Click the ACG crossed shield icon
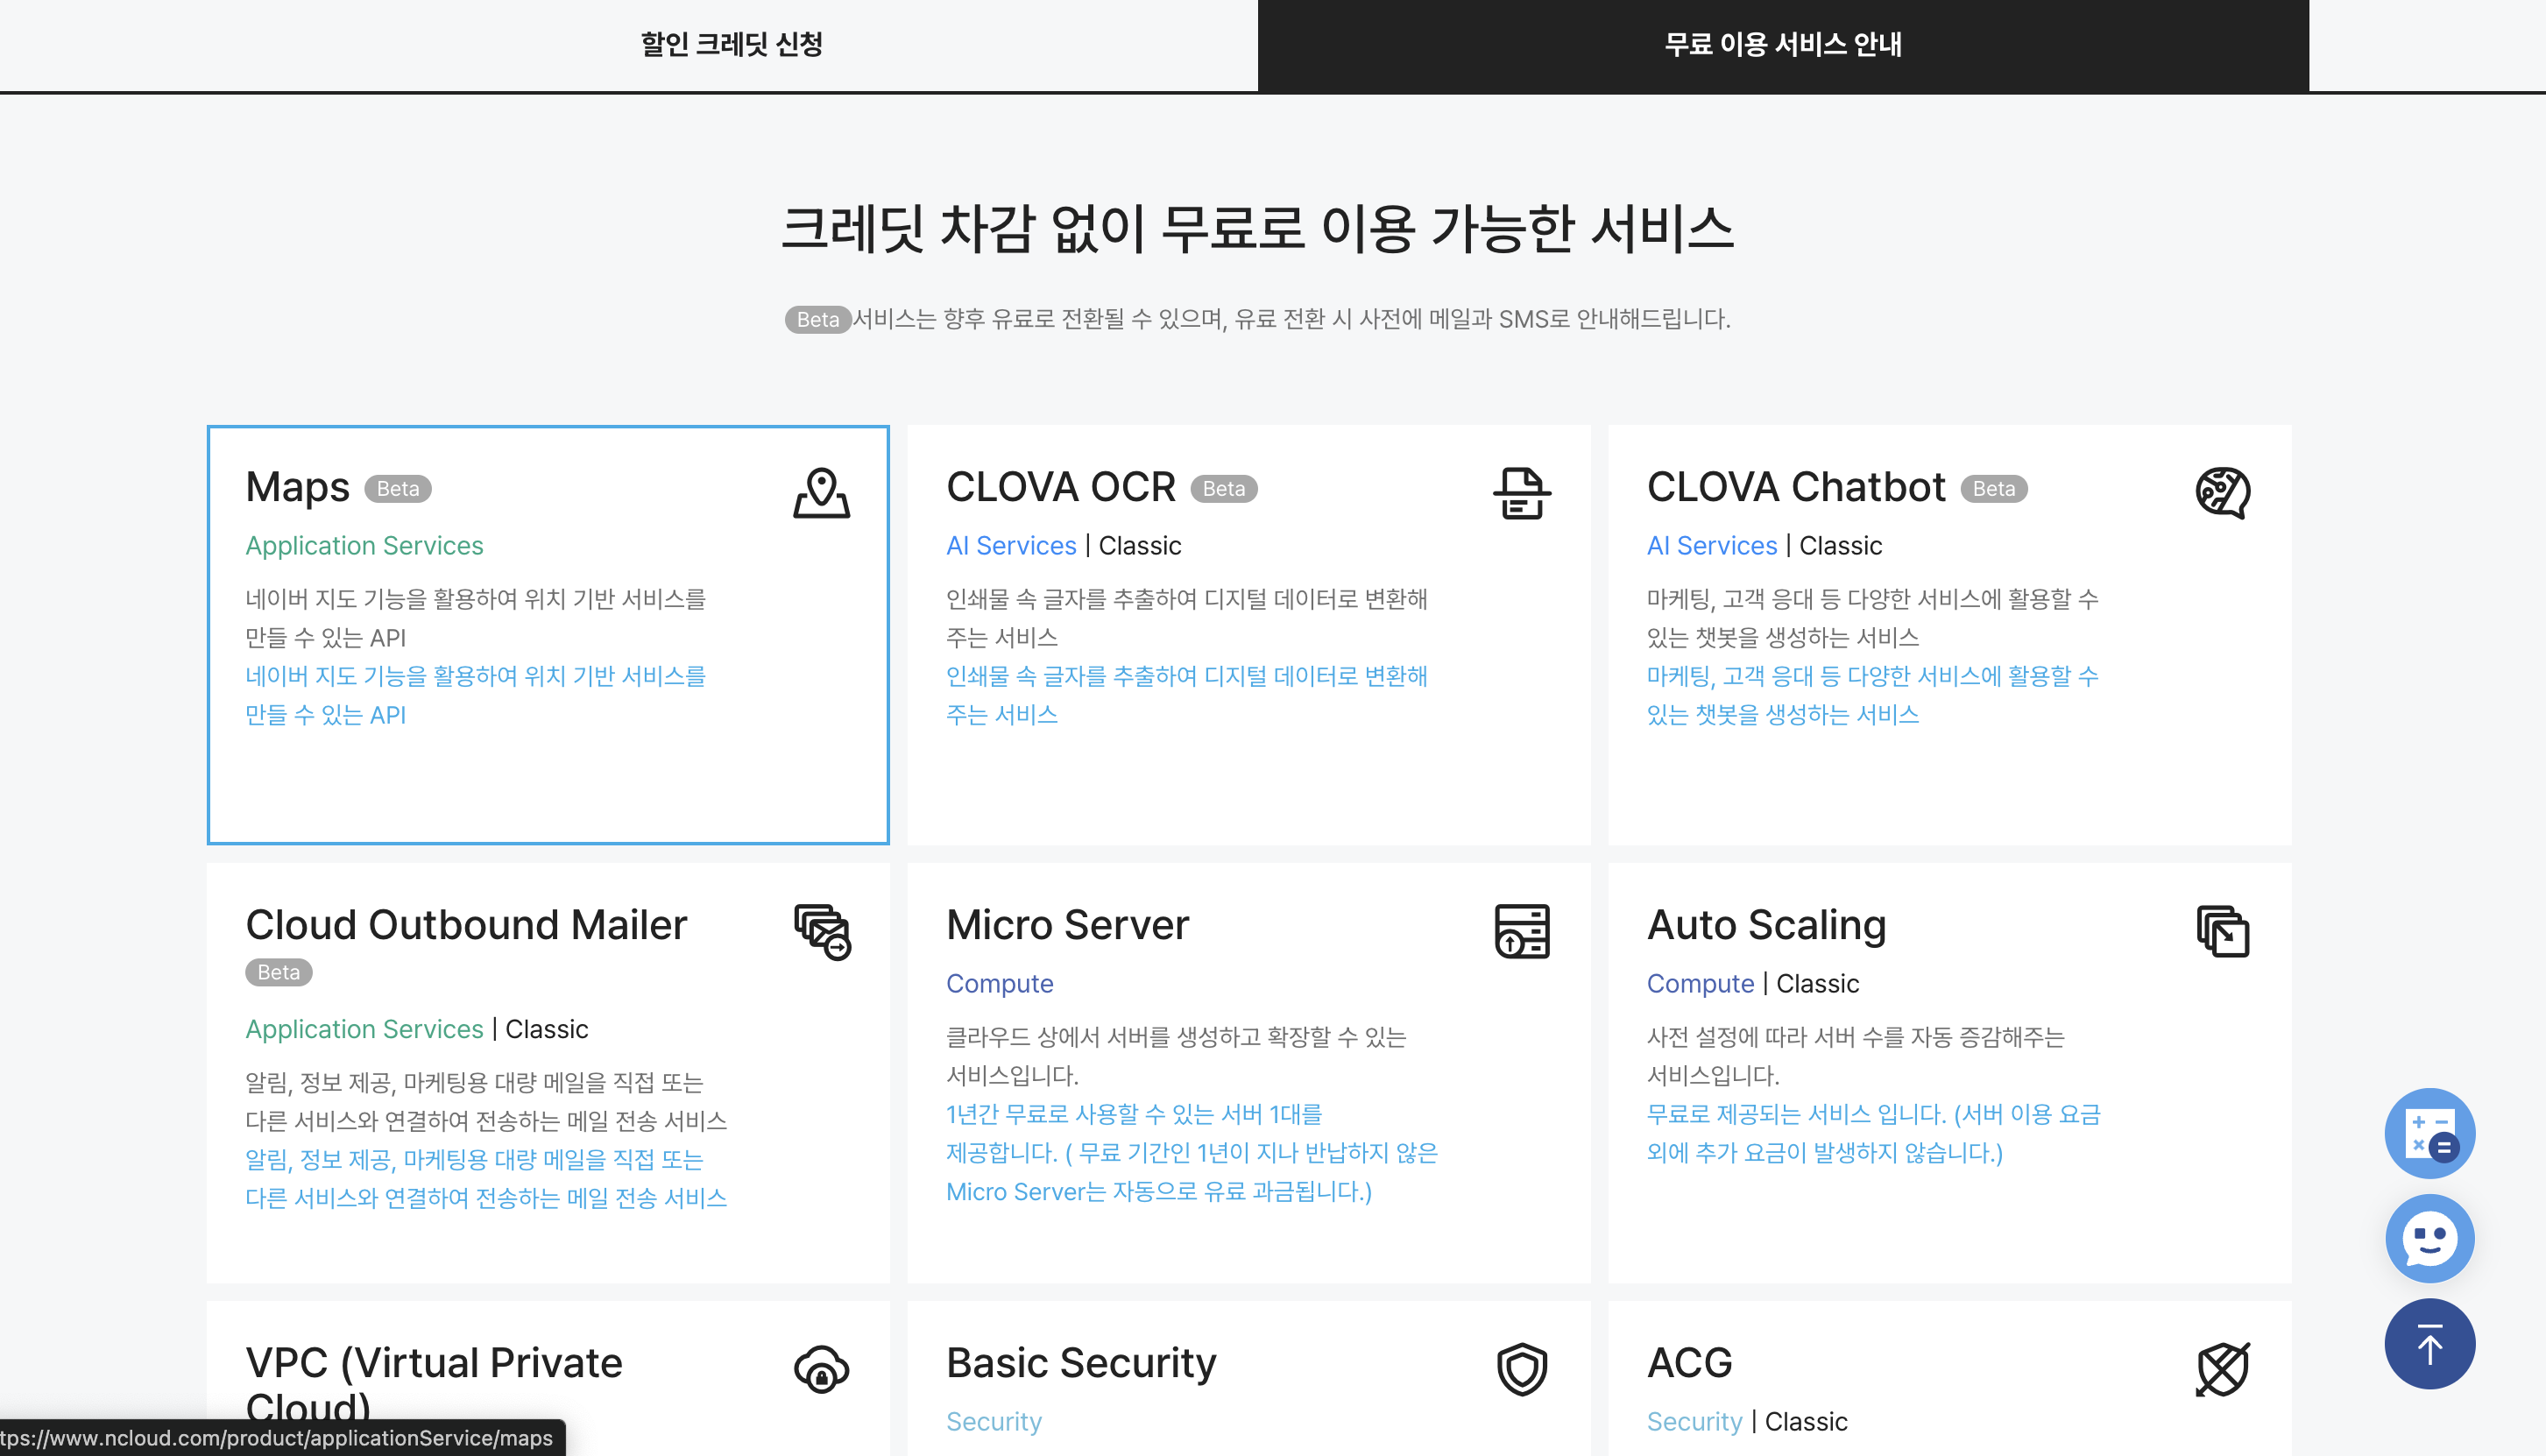The height and width of the screenshot is (1456, 2546). pyautogui.click(x=2222, y=1369)
